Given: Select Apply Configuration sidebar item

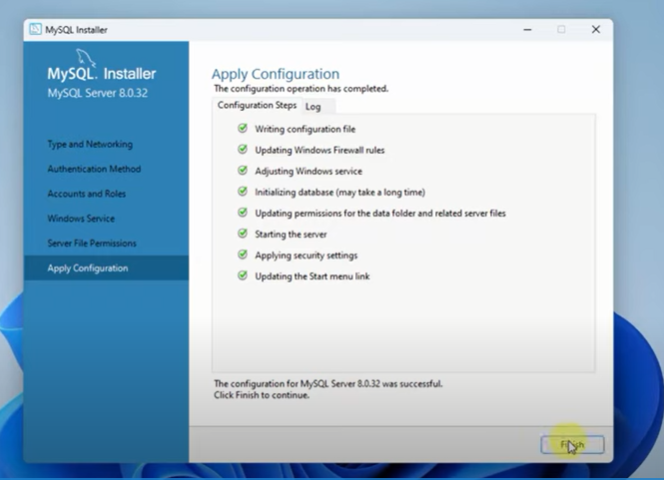Looking at the screenshot, I should (x=106, y=268).
